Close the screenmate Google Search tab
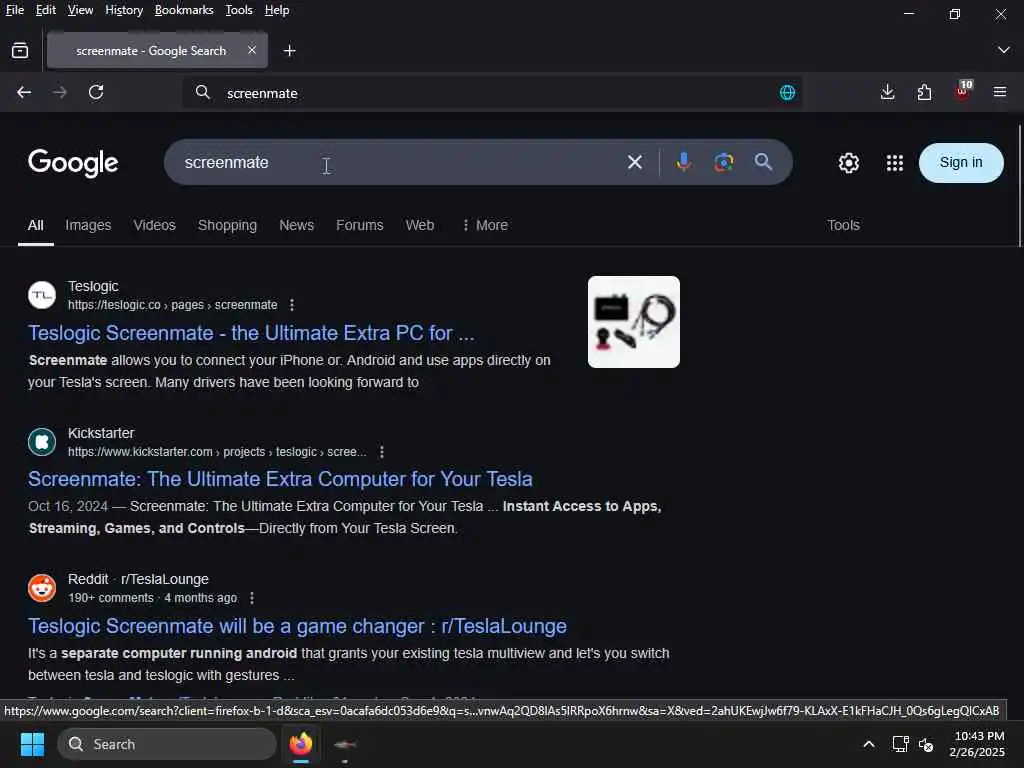The image size is (1024, 768). point(251,50)
